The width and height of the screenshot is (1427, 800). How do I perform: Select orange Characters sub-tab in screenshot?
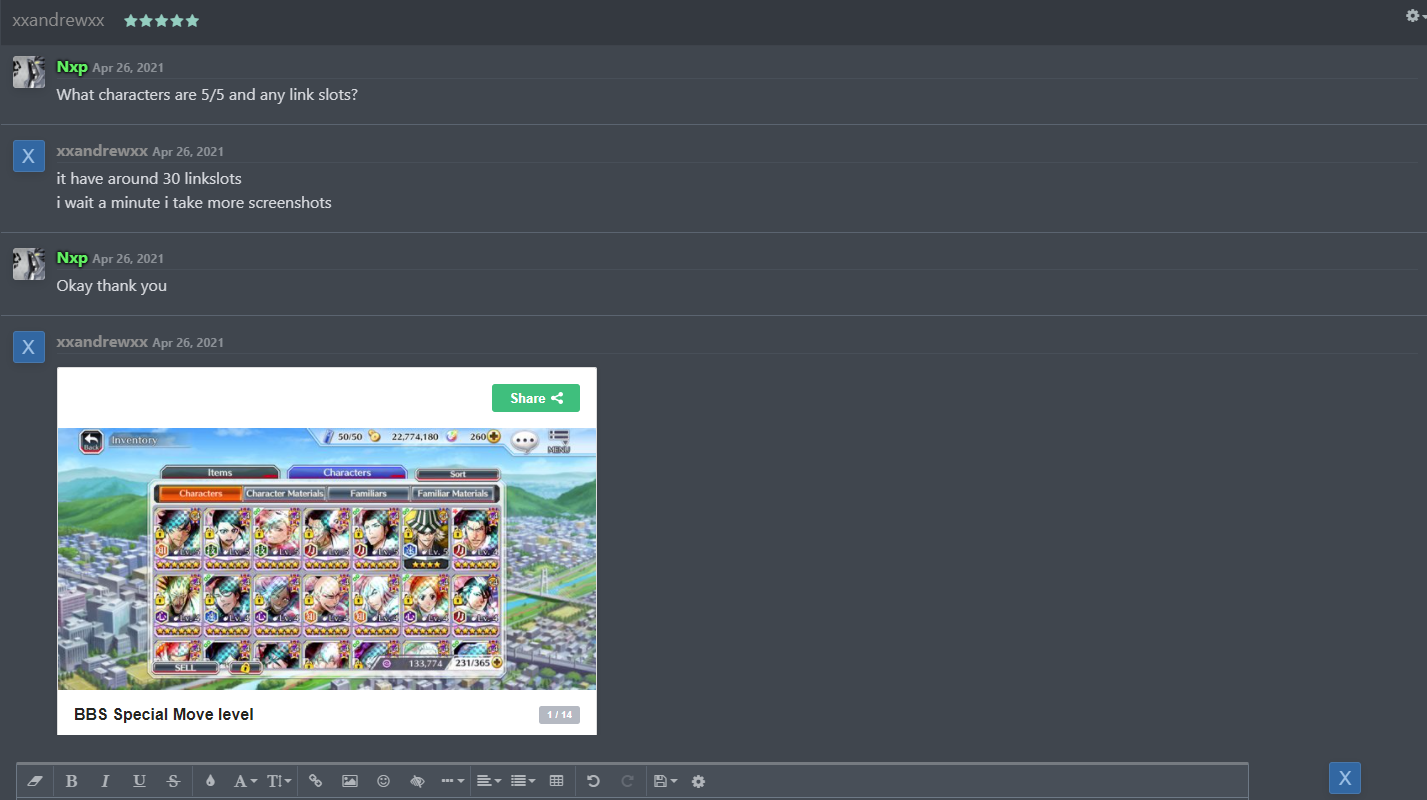(x=201, y=493)
